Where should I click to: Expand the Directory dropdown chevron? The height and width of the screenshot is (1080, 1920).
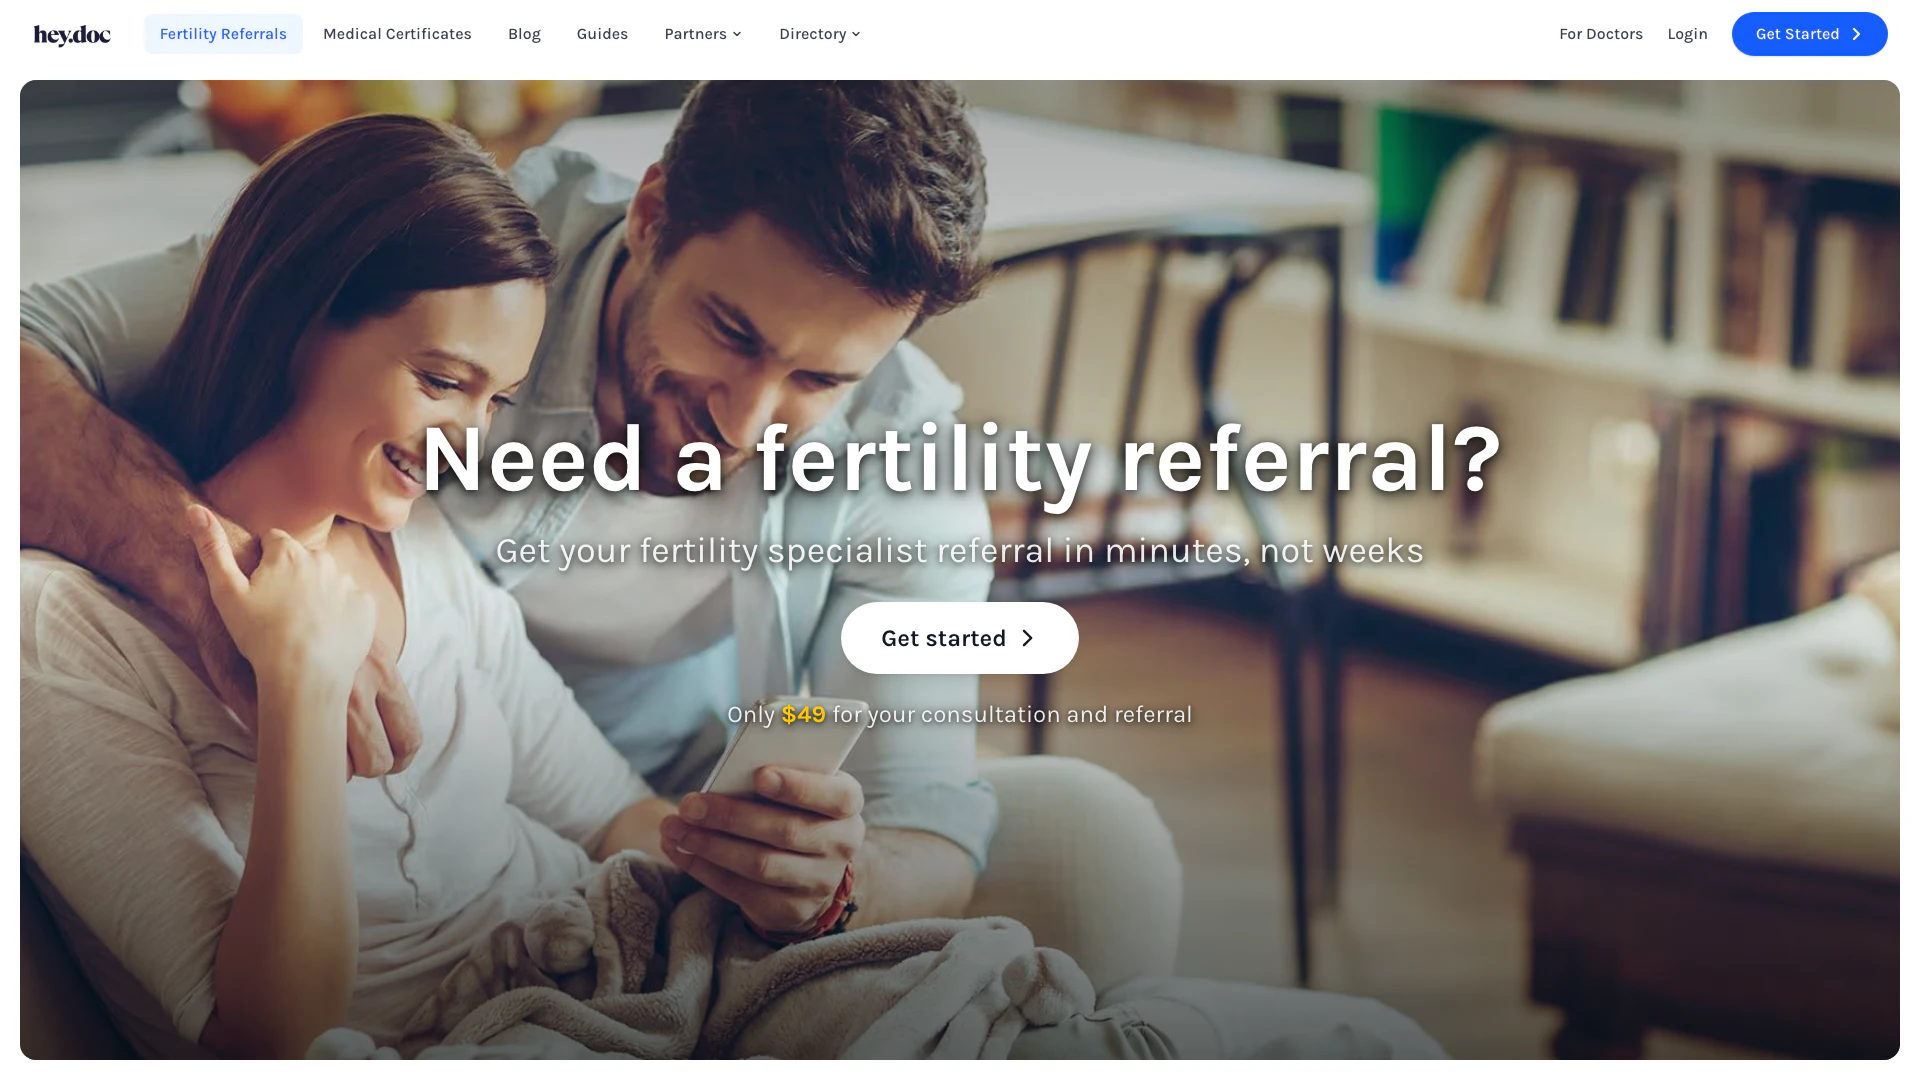click(856, 34)
